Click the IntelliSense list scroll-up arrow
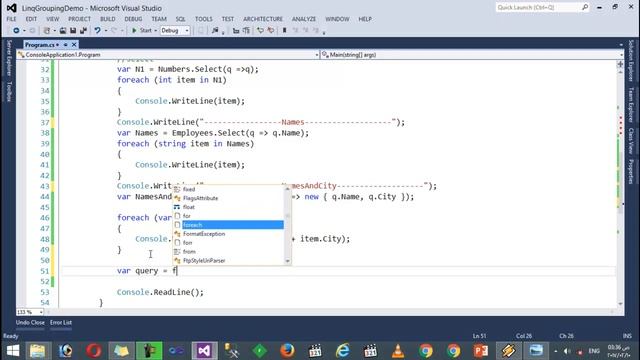 (287, 189)
